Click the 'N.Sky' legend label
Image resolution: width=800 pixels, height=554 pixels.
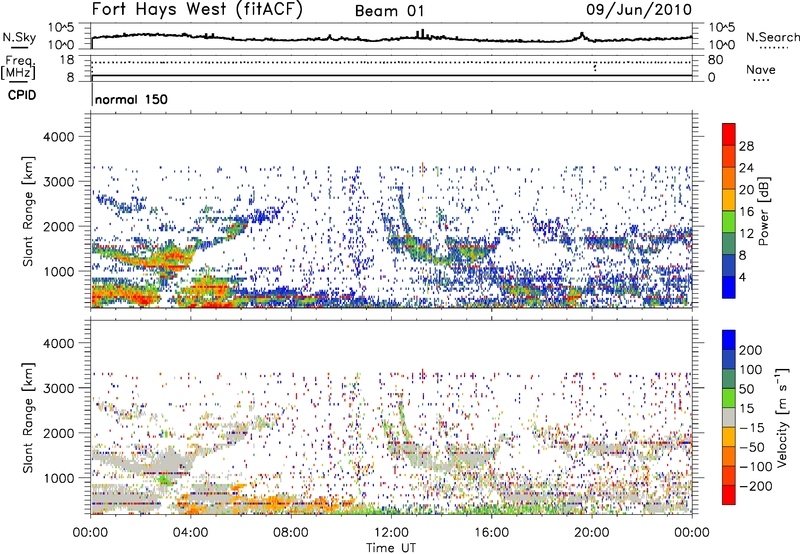point(19,37)
